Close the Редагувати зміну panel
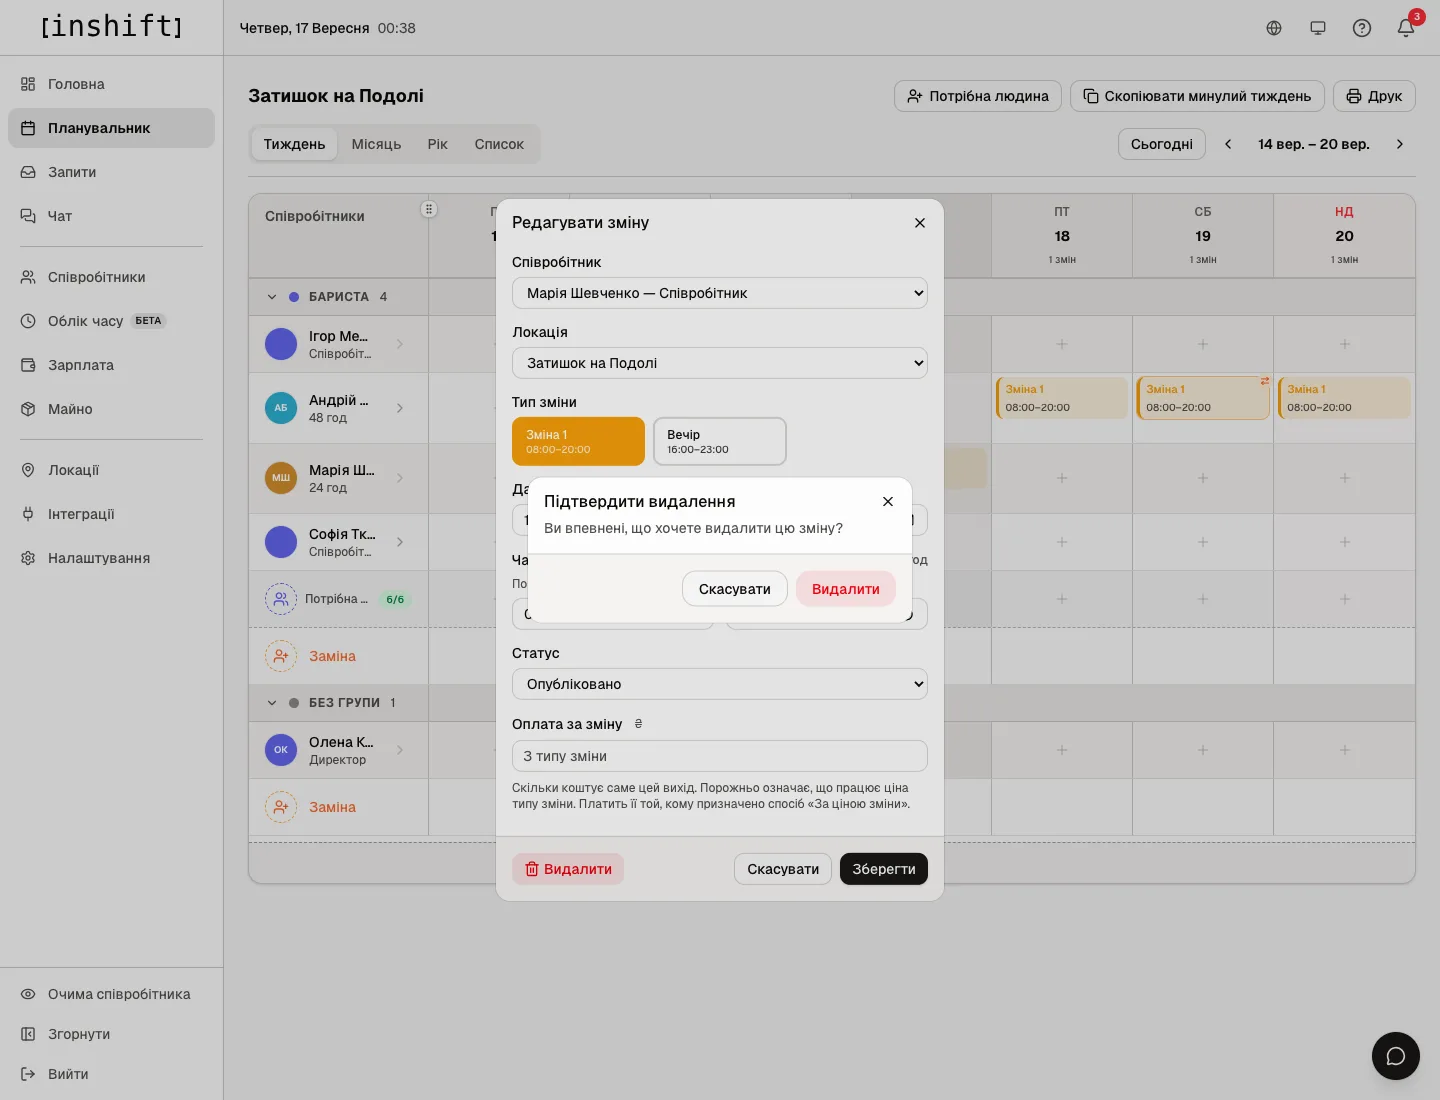Screen dimensions: 1440x1100 coord(920,222)
